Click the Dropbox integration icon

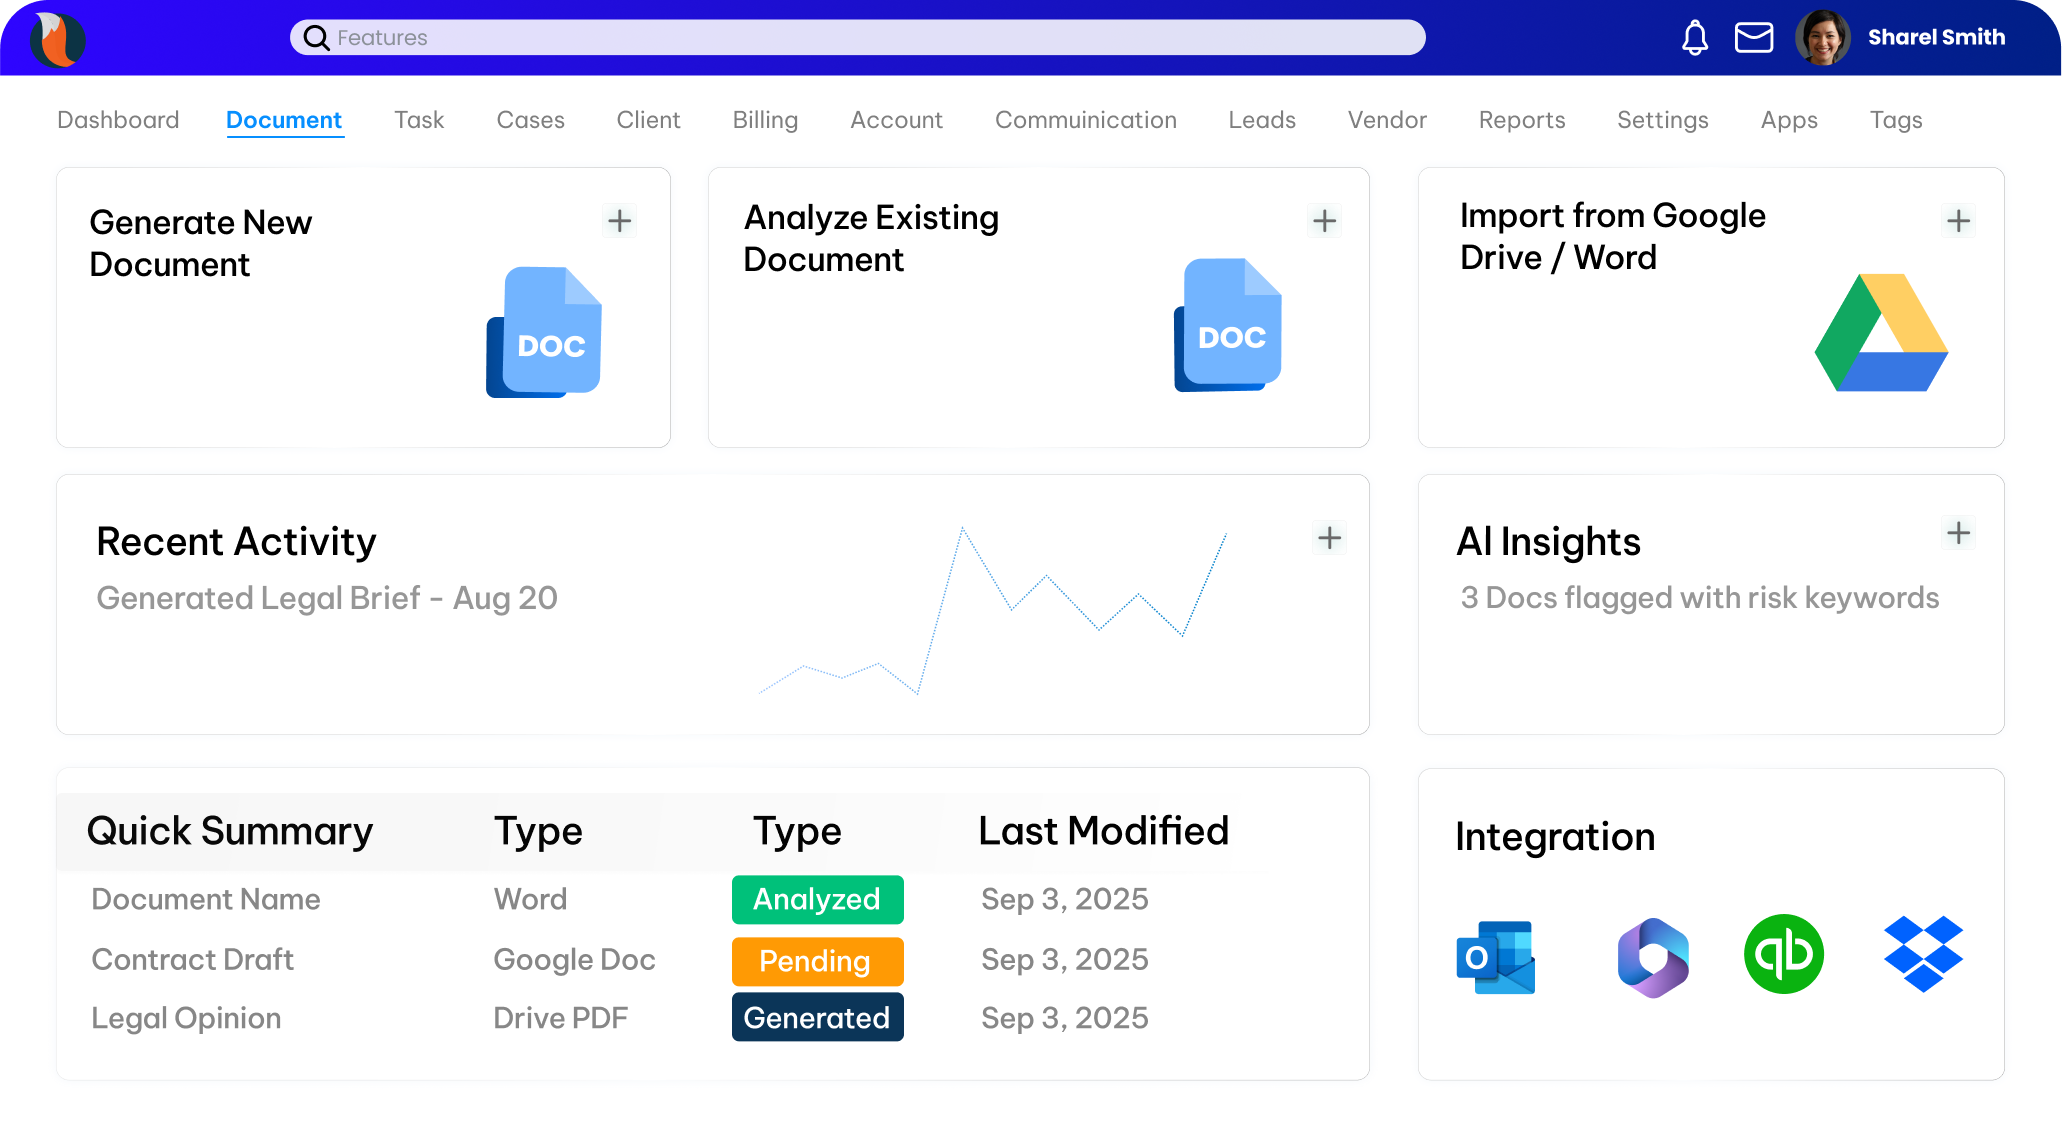(1923, 954)
